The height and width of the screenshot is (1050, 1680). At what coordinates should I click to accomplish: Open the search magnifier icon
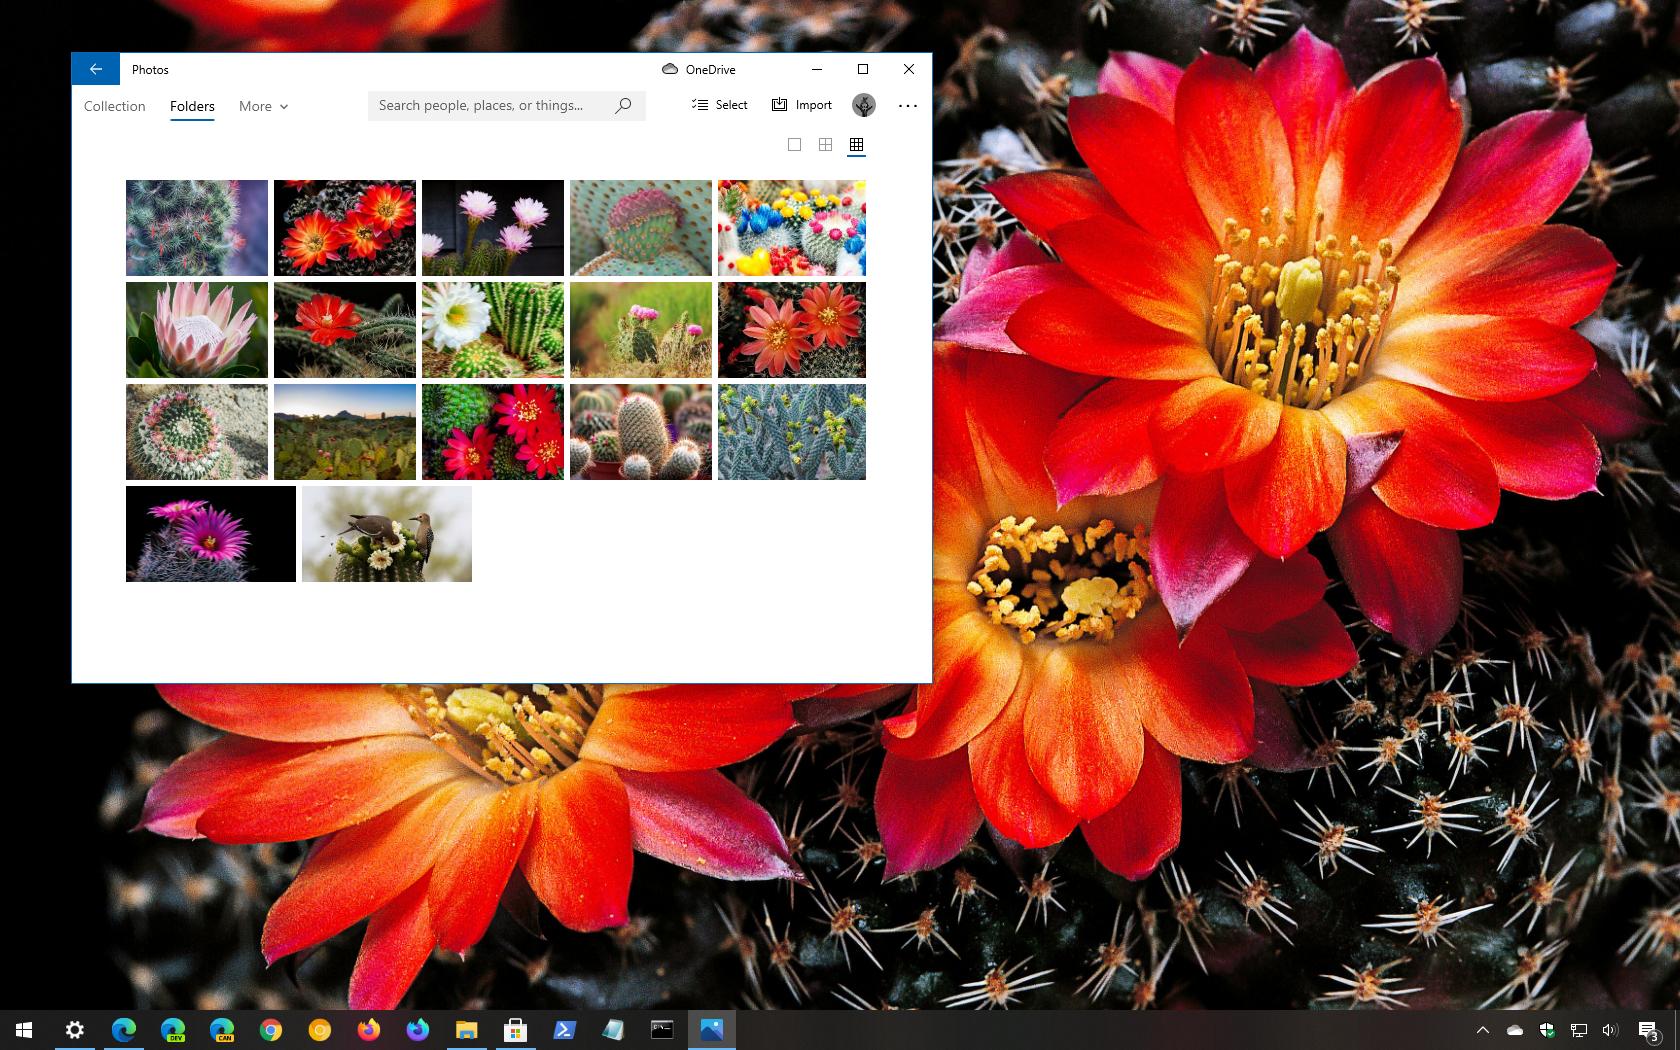tap(623, 105)
